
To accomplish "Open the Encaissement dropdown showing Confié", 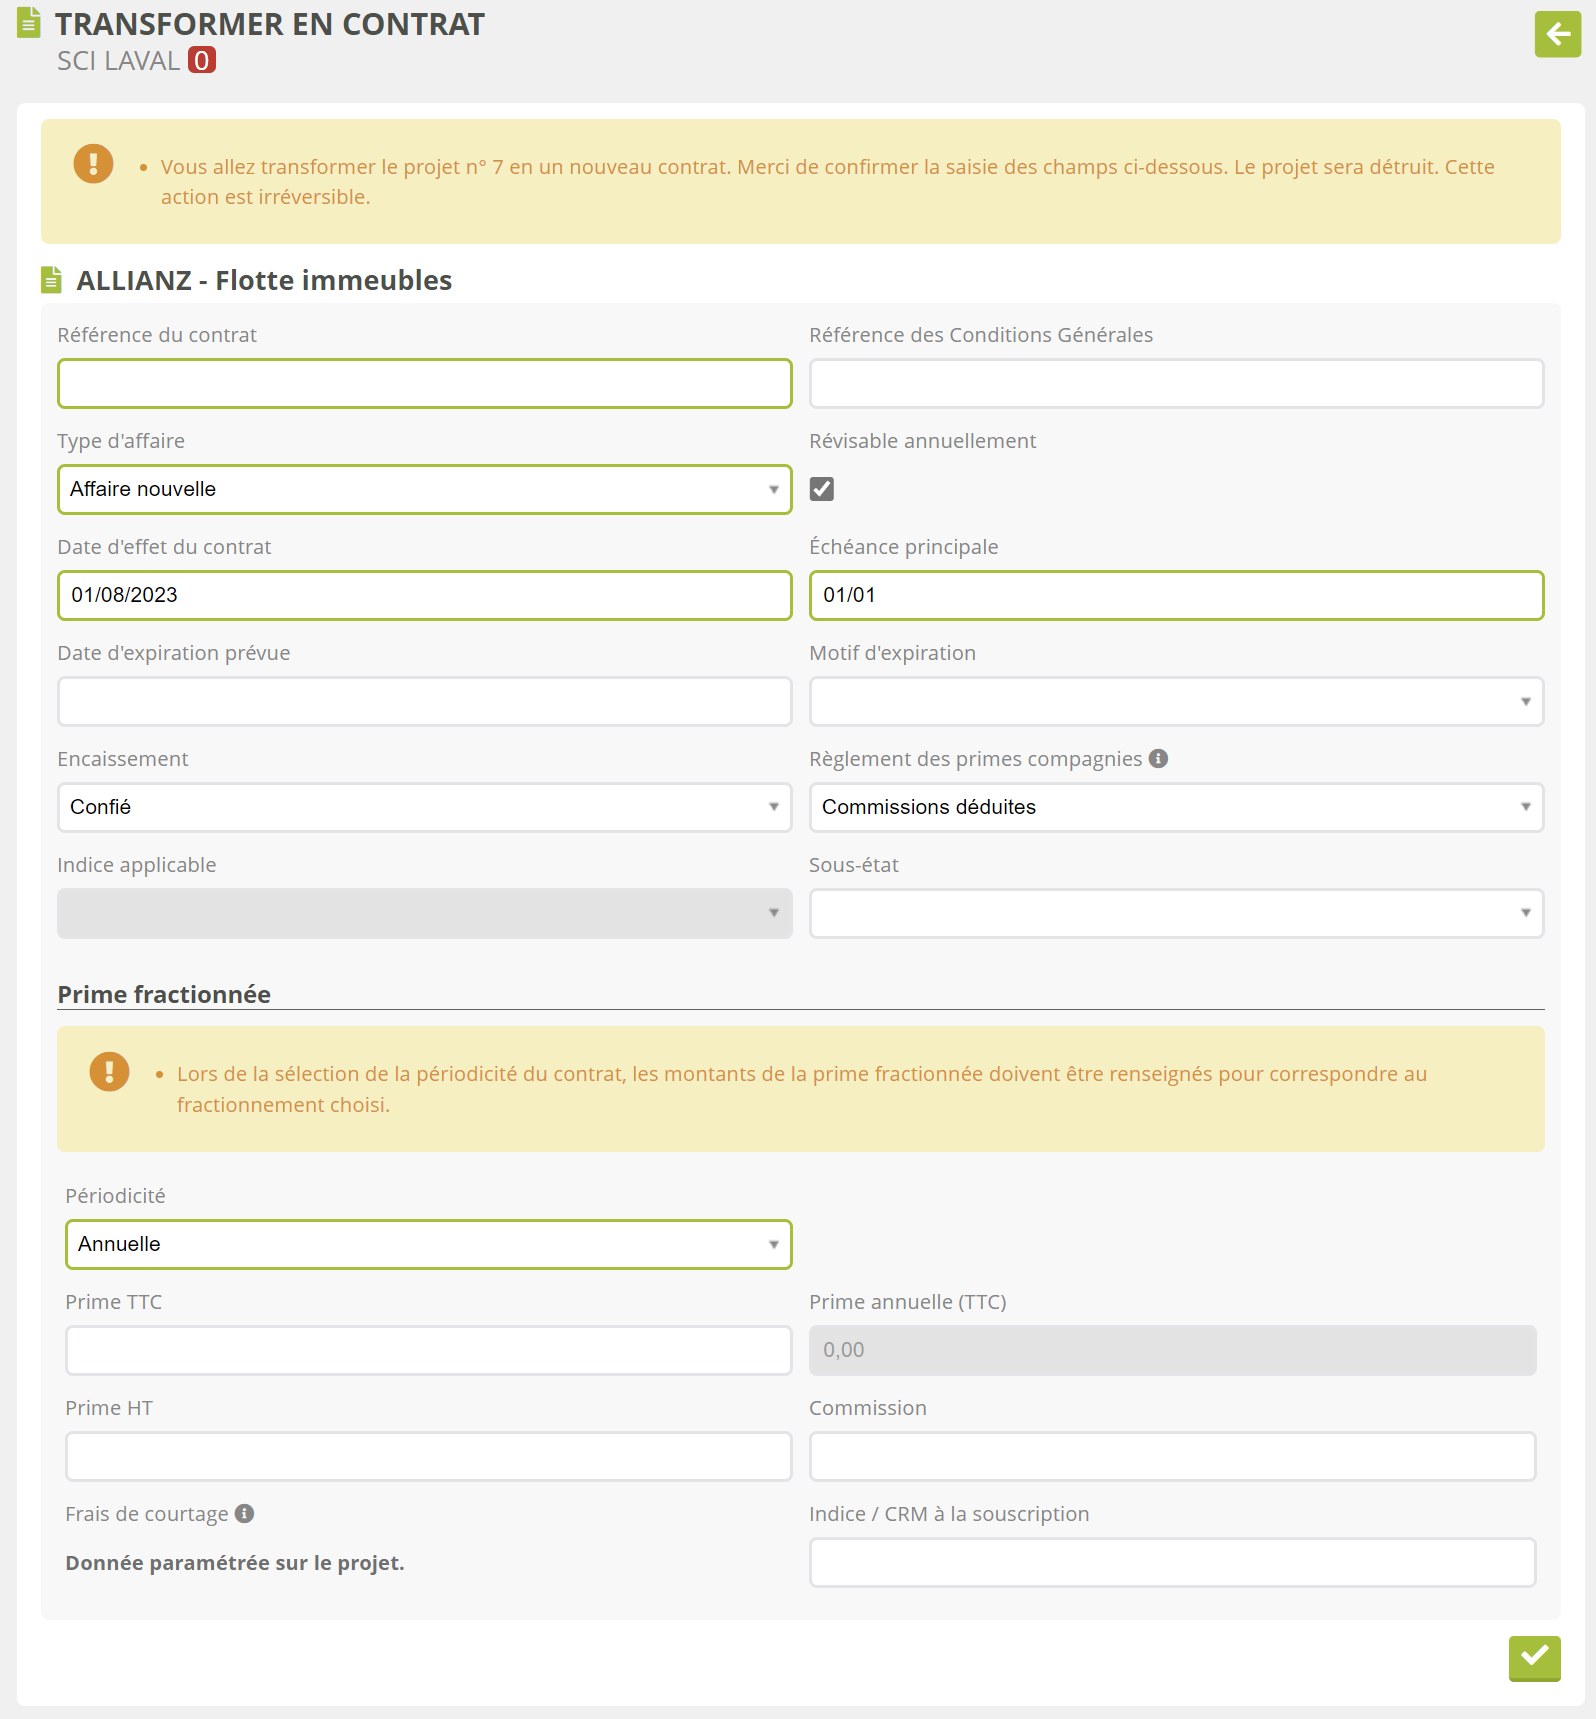I will point(424,808).
